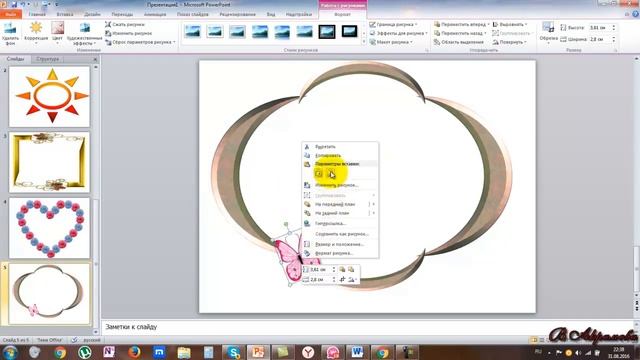This screenshot has width=640, height=360.
Task: Click the Windows Start button
Action: (10, 352)
